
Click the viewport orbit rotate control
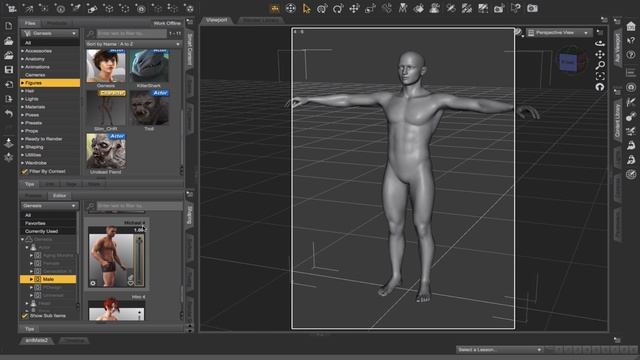600,43
